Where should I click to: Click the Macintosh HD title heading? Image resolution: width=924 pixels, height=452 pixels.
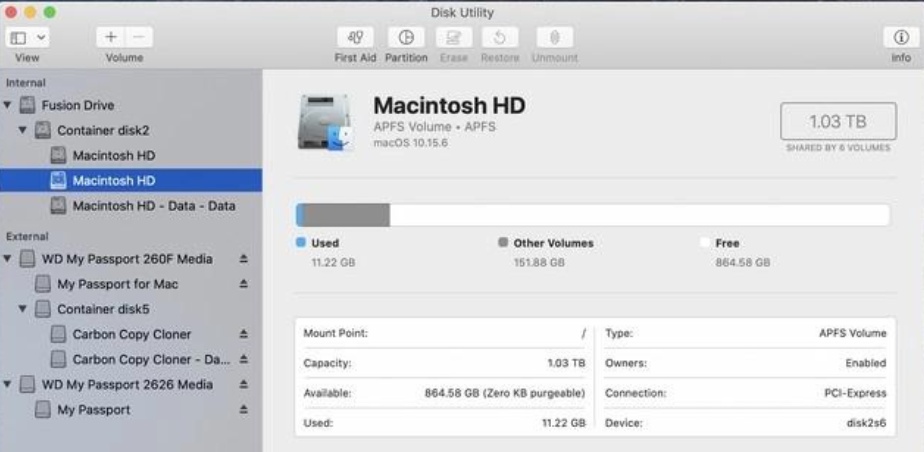click(449, 105)
